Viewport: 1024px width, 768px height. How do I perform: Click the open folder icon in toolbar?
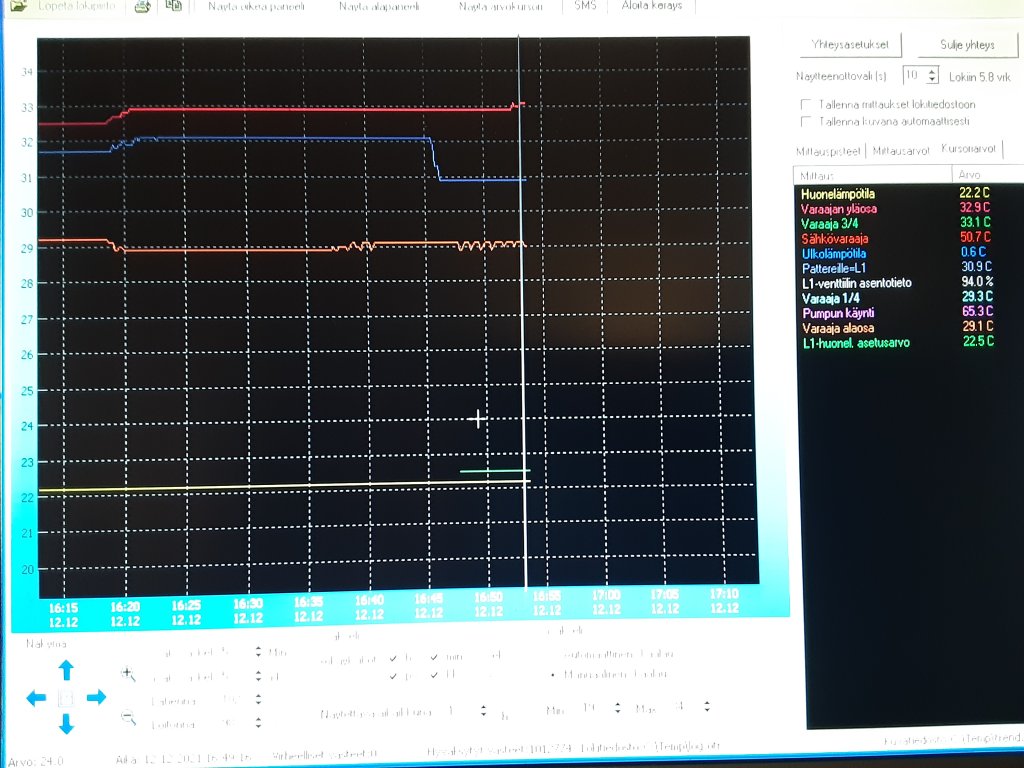pyautogui.click(x=18, y=6)
